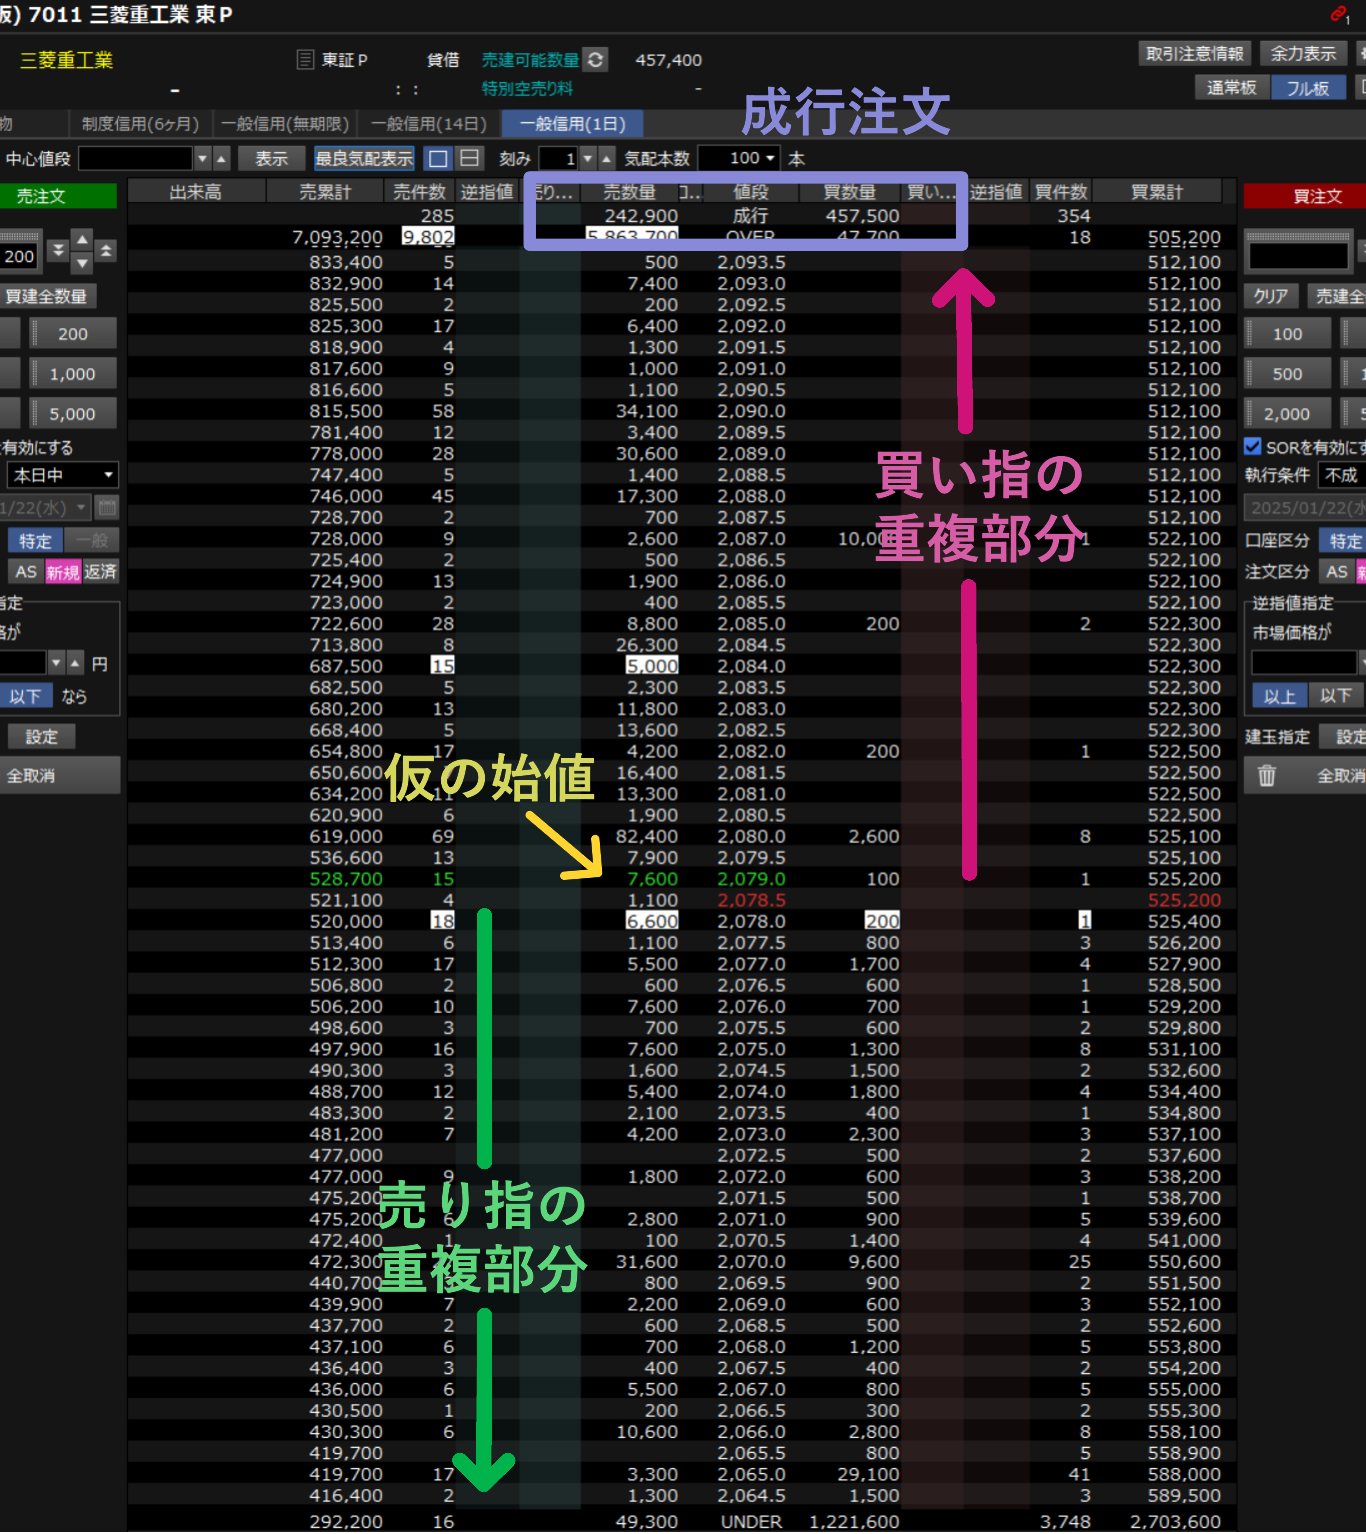Click the trash icon beside 全取消

(x=1267, y=775)
